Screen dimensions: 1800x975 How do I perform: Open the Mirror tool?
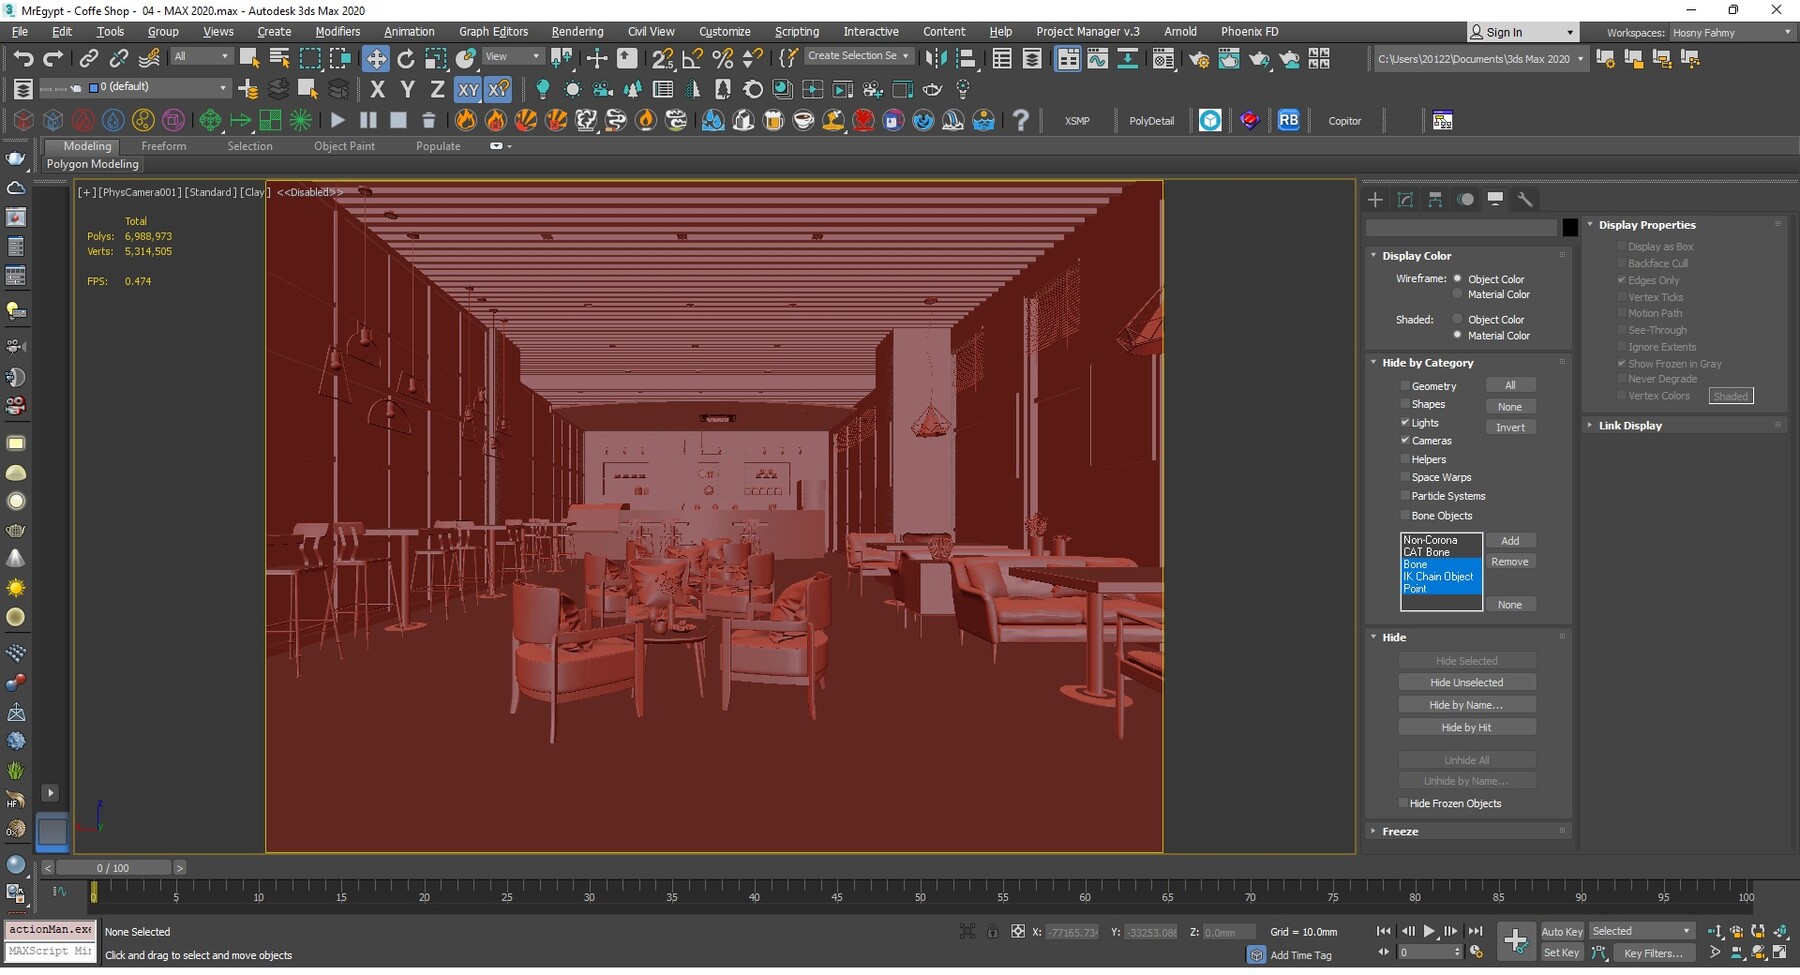point(937,58)
